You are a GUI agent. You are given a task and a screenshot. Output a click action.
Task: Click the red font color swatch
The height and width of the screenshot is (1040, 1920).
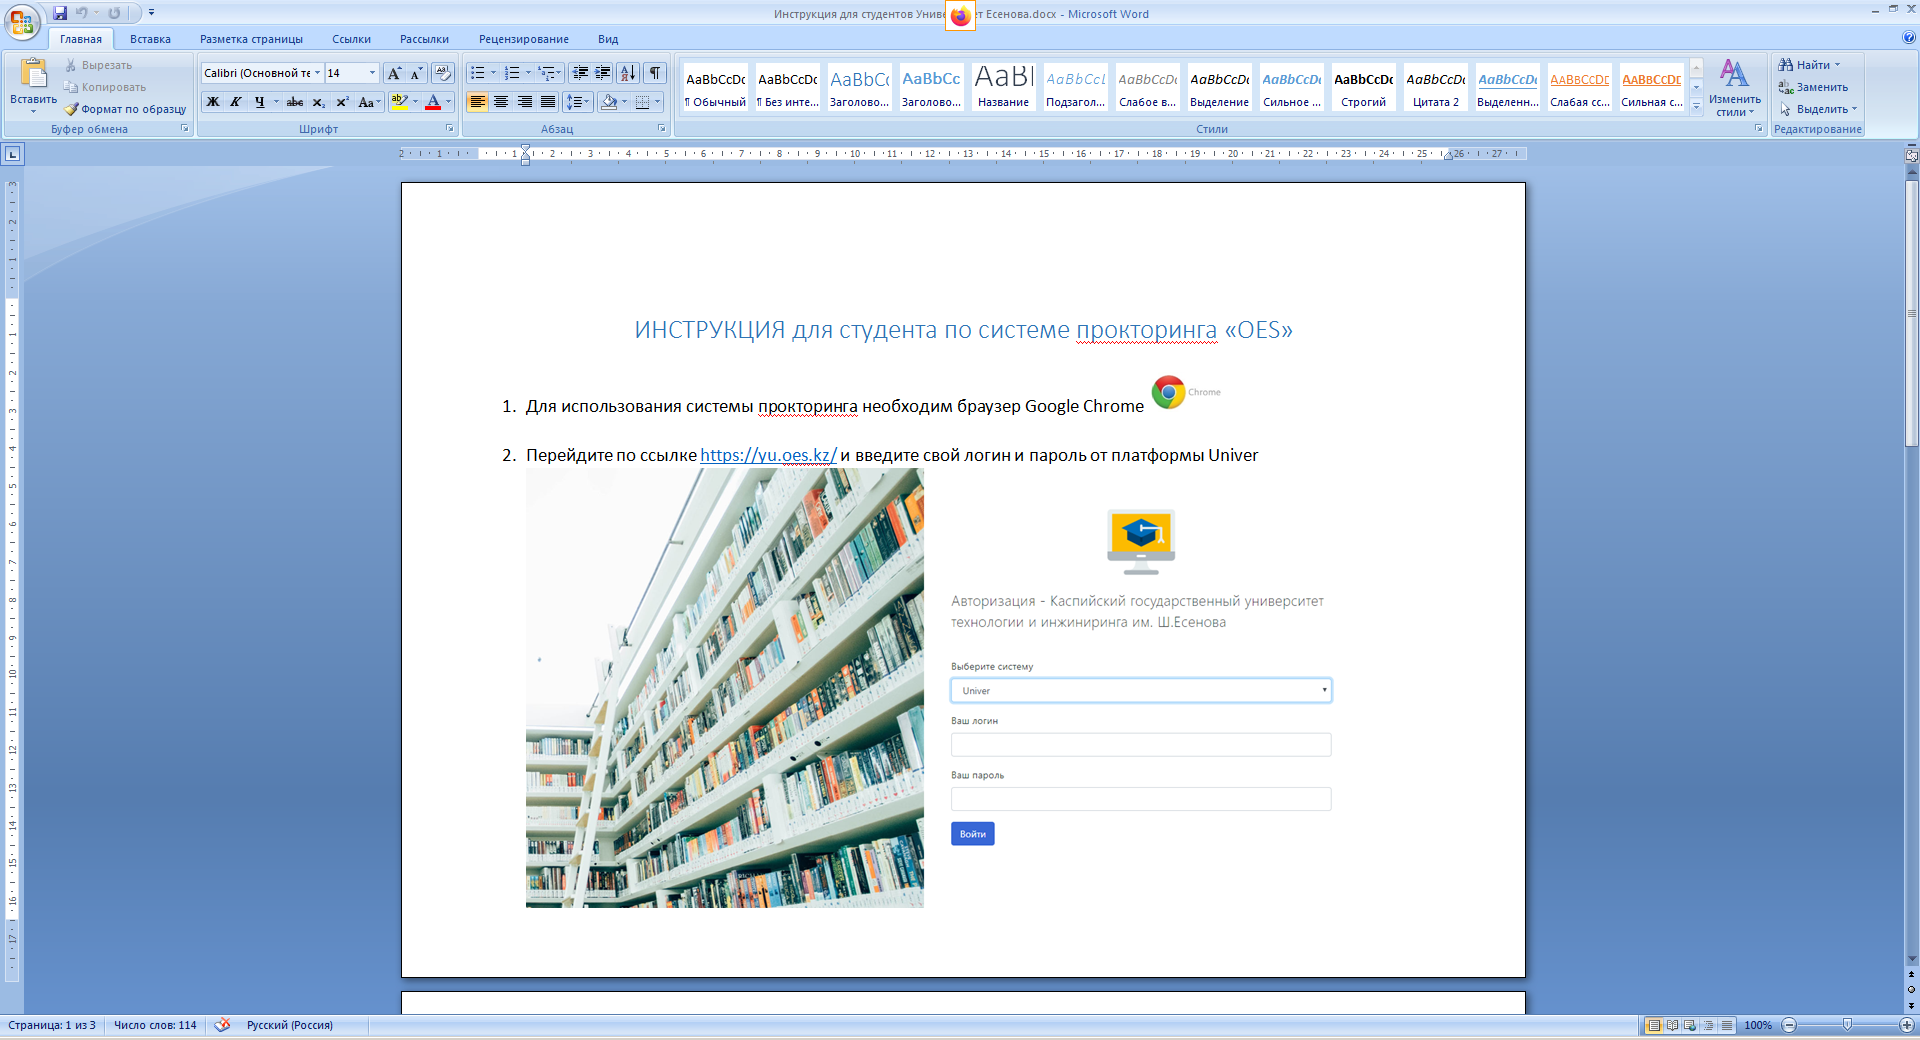click(x=433, y=102)
